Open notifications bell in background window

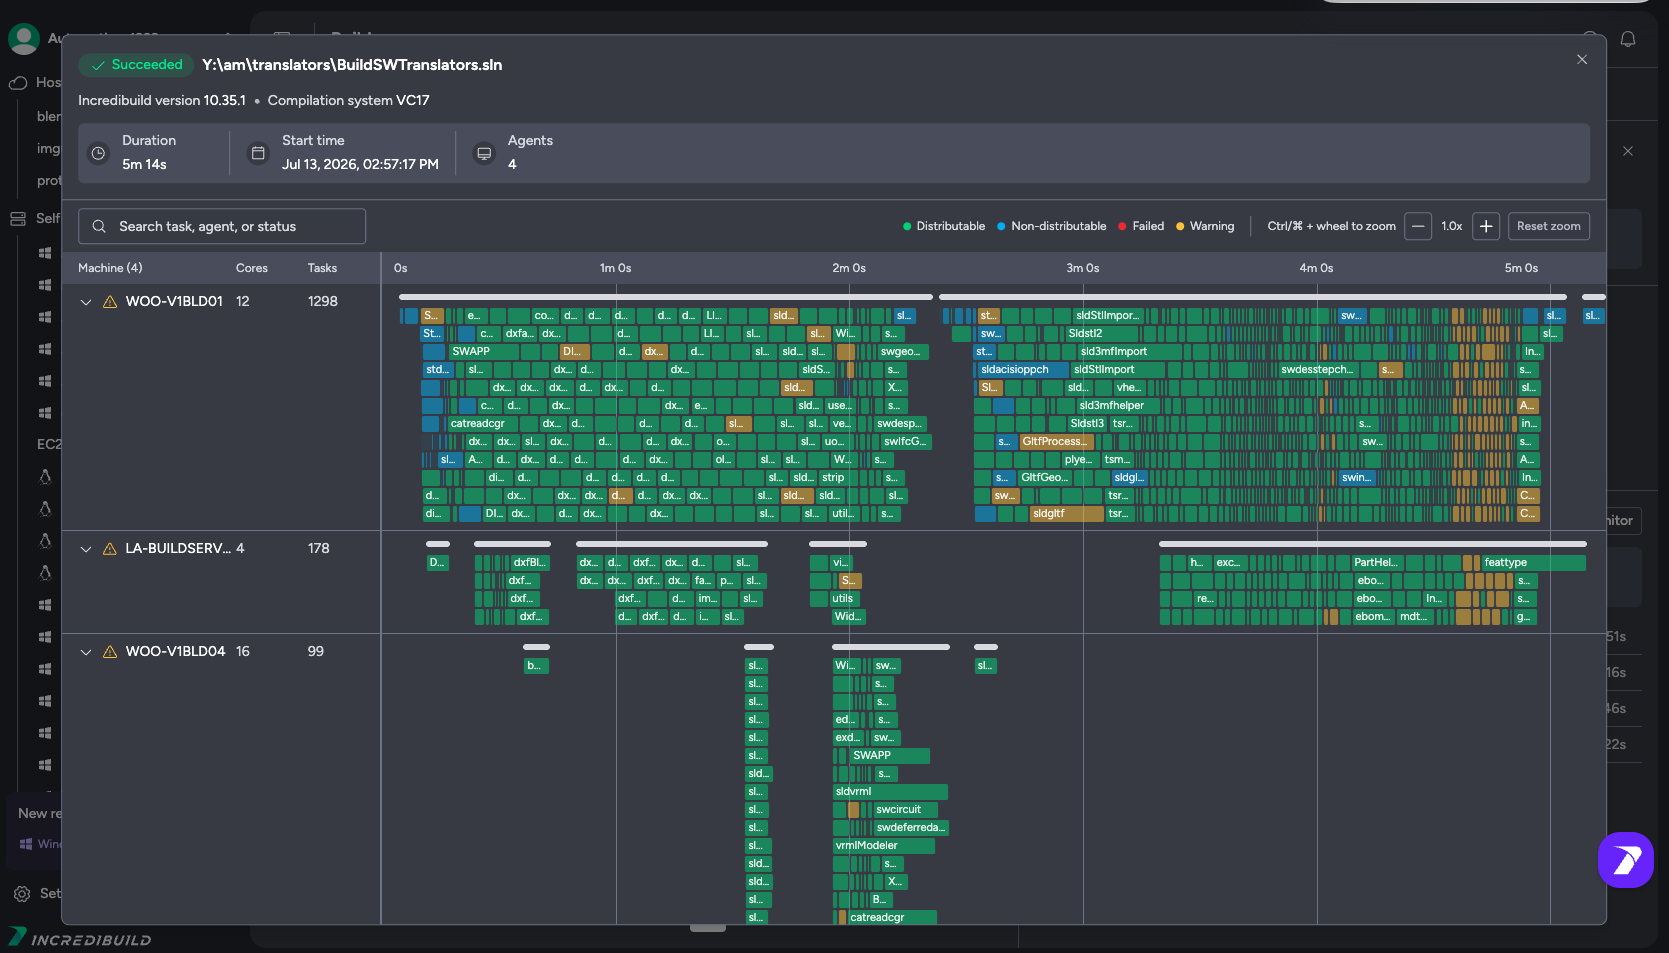[x=1628, y=39]
